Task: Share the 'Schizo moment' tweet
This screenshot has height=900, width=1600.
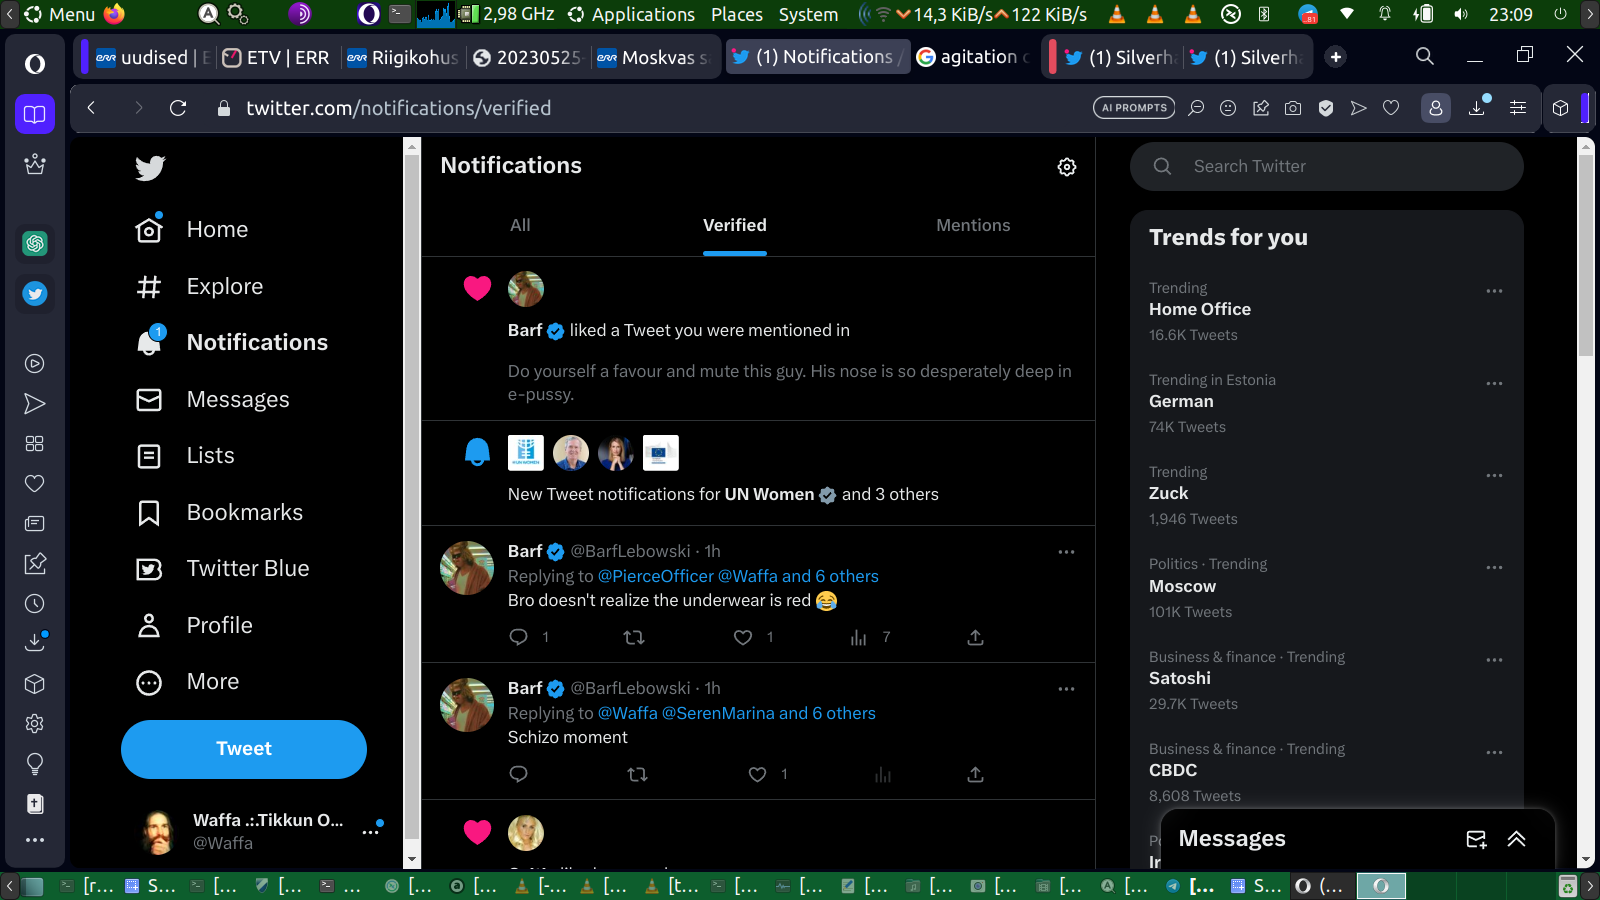Action: [976, 774]
